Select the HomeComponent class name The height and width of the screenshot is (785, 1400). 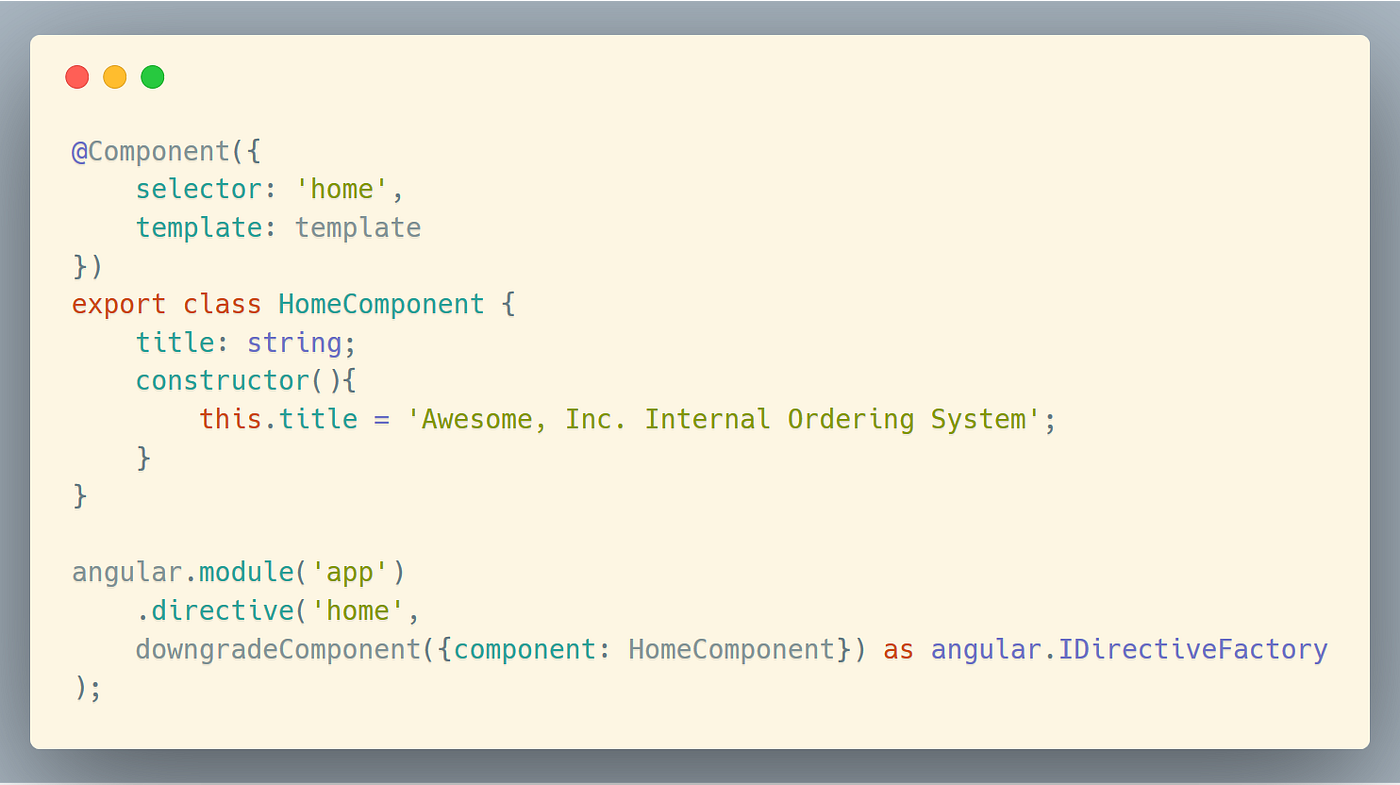click(381, 304)
